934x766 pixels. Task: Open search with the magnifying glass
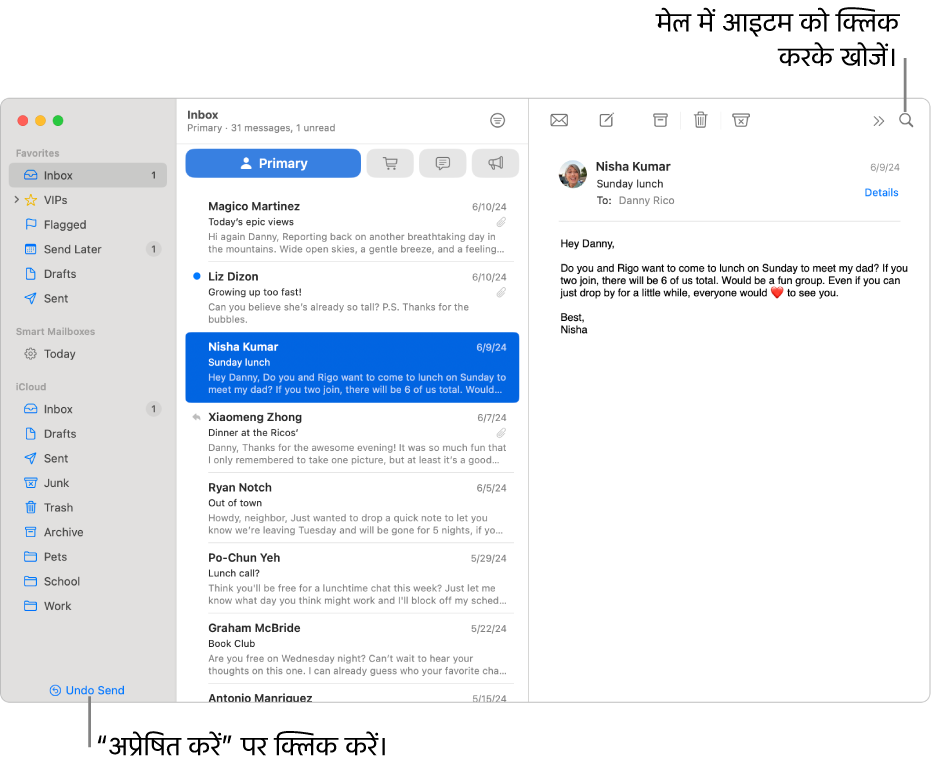pyautogui.click(x=906, y=120)
